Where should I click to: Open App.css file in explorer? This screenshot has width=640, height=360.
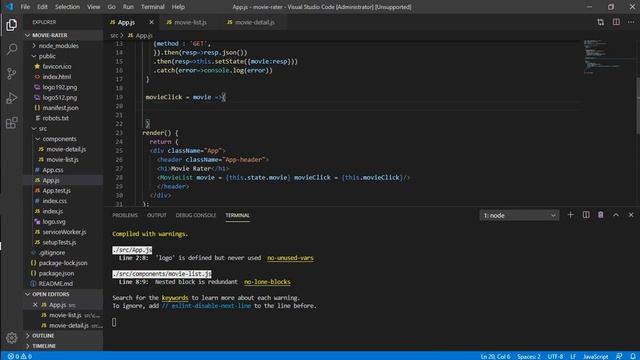[x=53, y=170]
